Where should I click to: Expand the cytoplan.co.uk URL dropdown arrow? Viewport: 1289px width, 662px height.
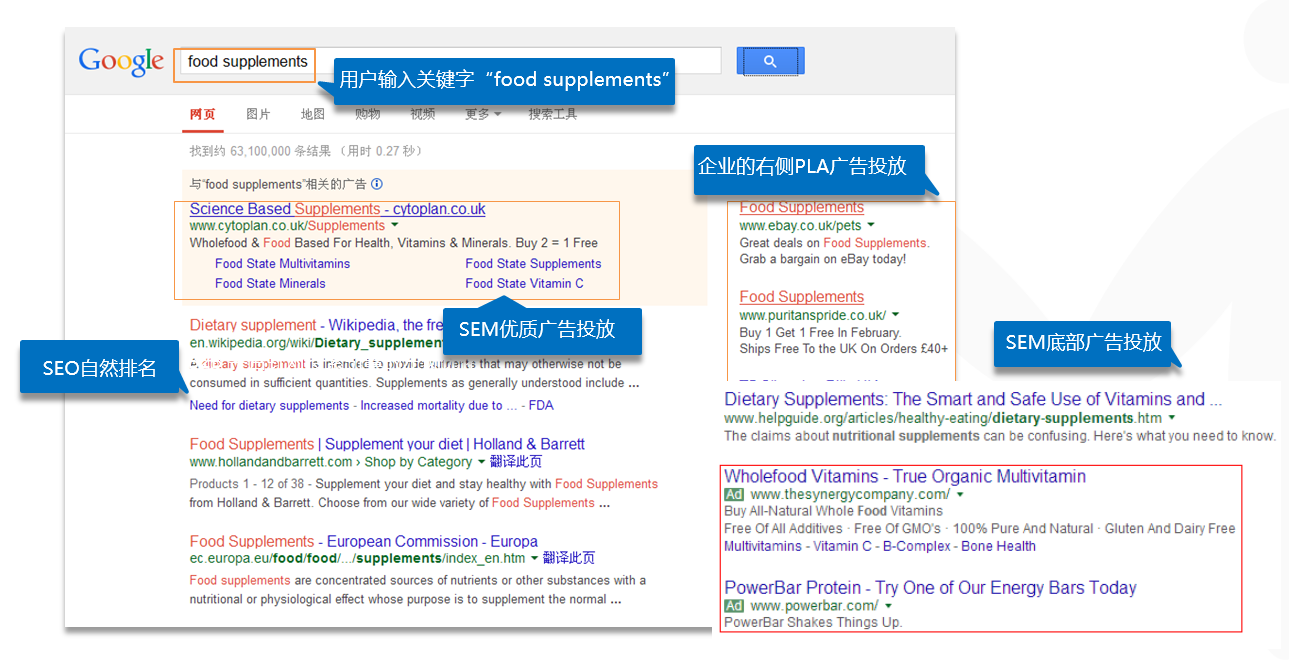click(x=395, y=227)
